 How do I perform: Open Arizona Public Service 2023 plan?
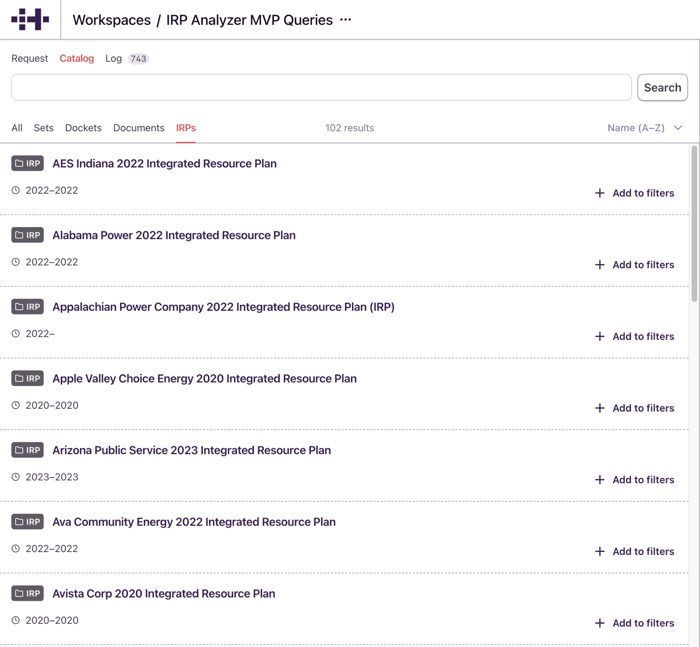(192, 450)
